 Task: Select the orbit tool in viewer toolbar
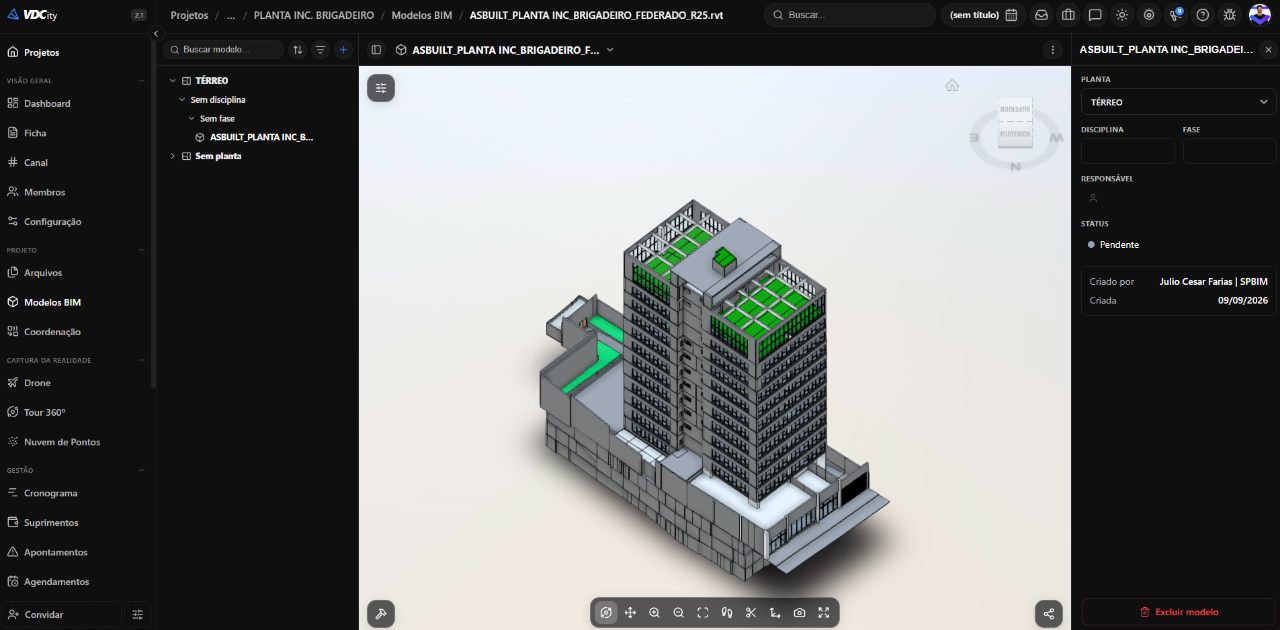pyautogui.click(x=606, y=613)
